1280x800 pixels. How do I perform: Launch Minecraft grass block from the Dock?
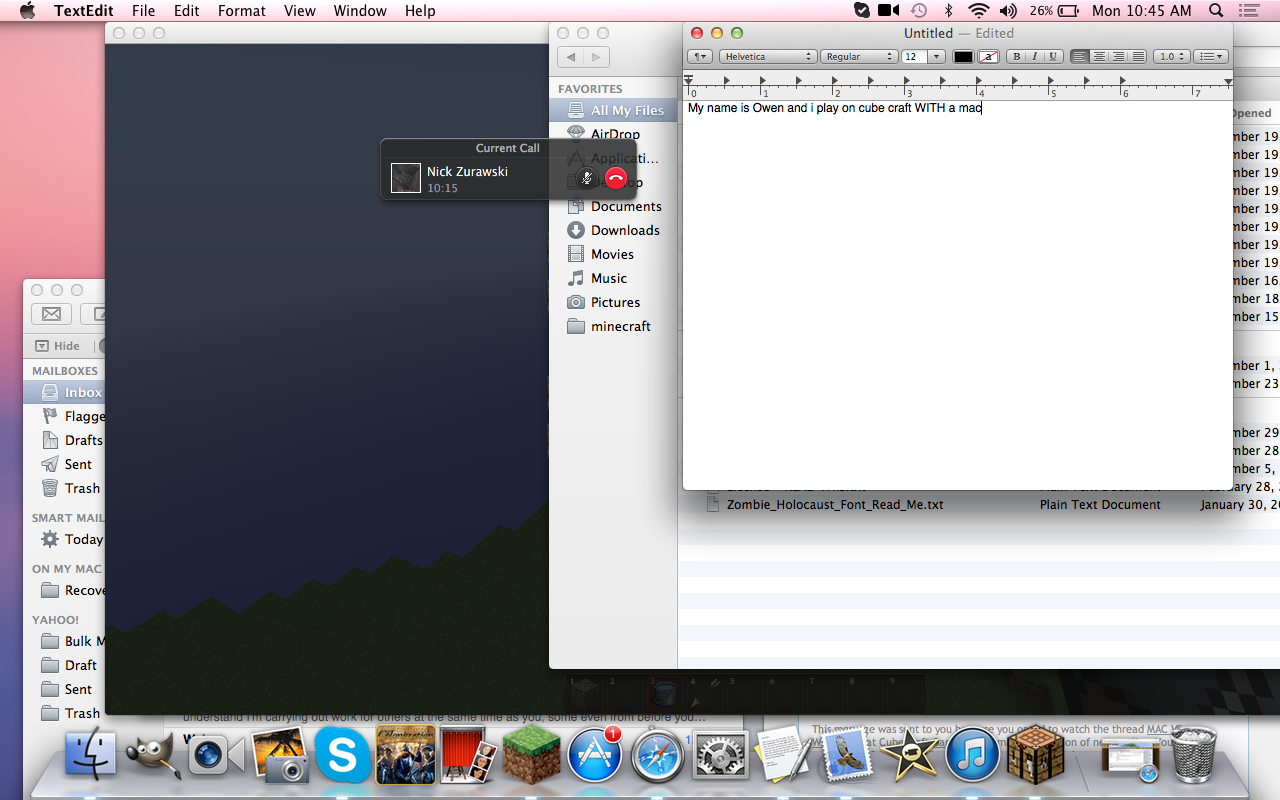[x=530, y=754]
